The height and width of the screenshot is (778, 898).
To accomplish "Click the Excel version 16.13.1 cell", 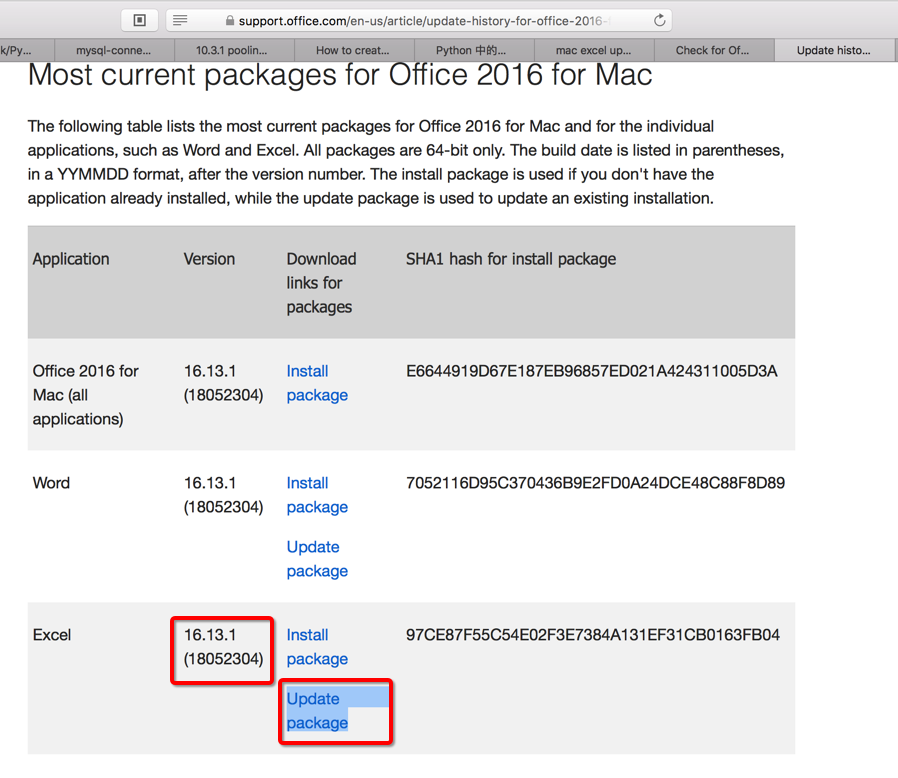I will click(x=223, y=647).
